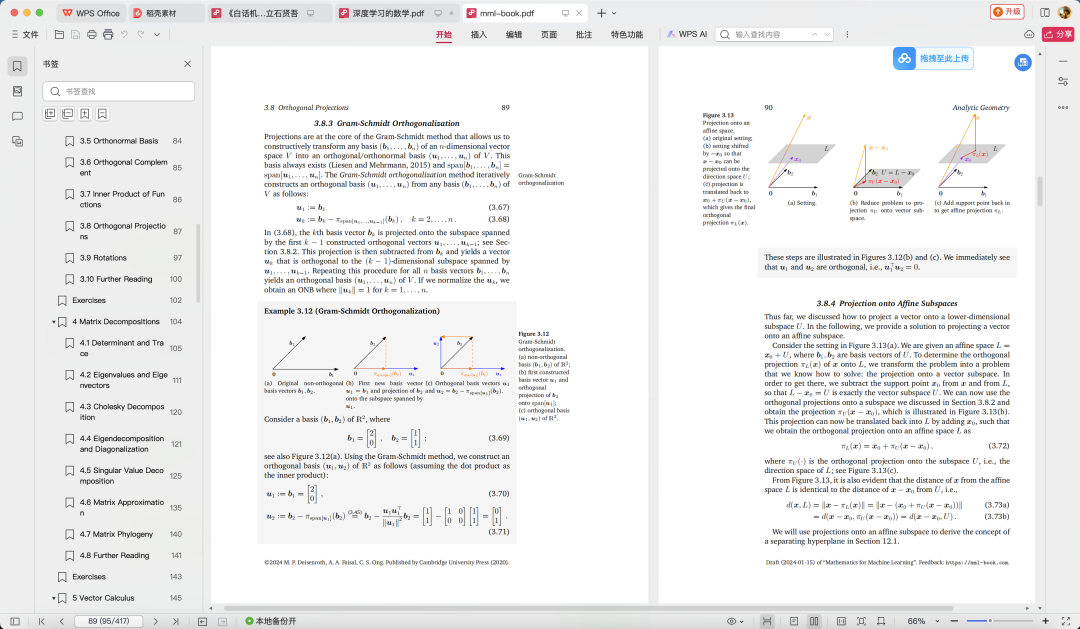Click the zoom slider in status bar
The width and height of the screenshot is (1080, 629).
tap(999, 621)
